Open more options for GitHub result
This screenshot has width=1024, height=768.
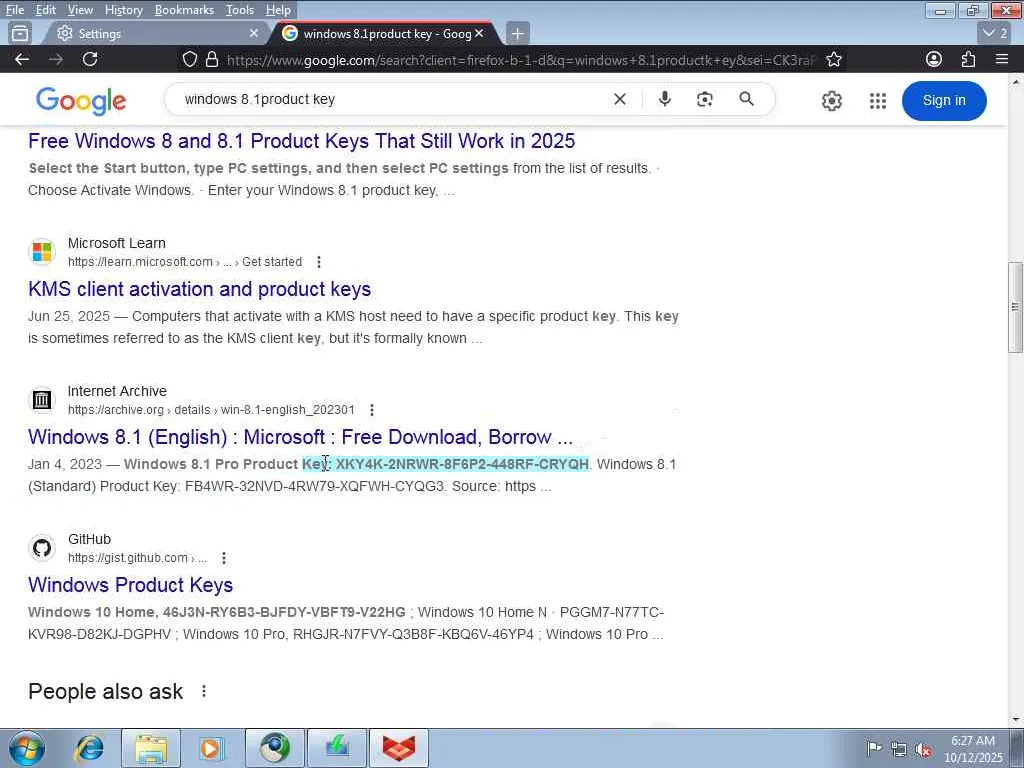coord(224,558)
